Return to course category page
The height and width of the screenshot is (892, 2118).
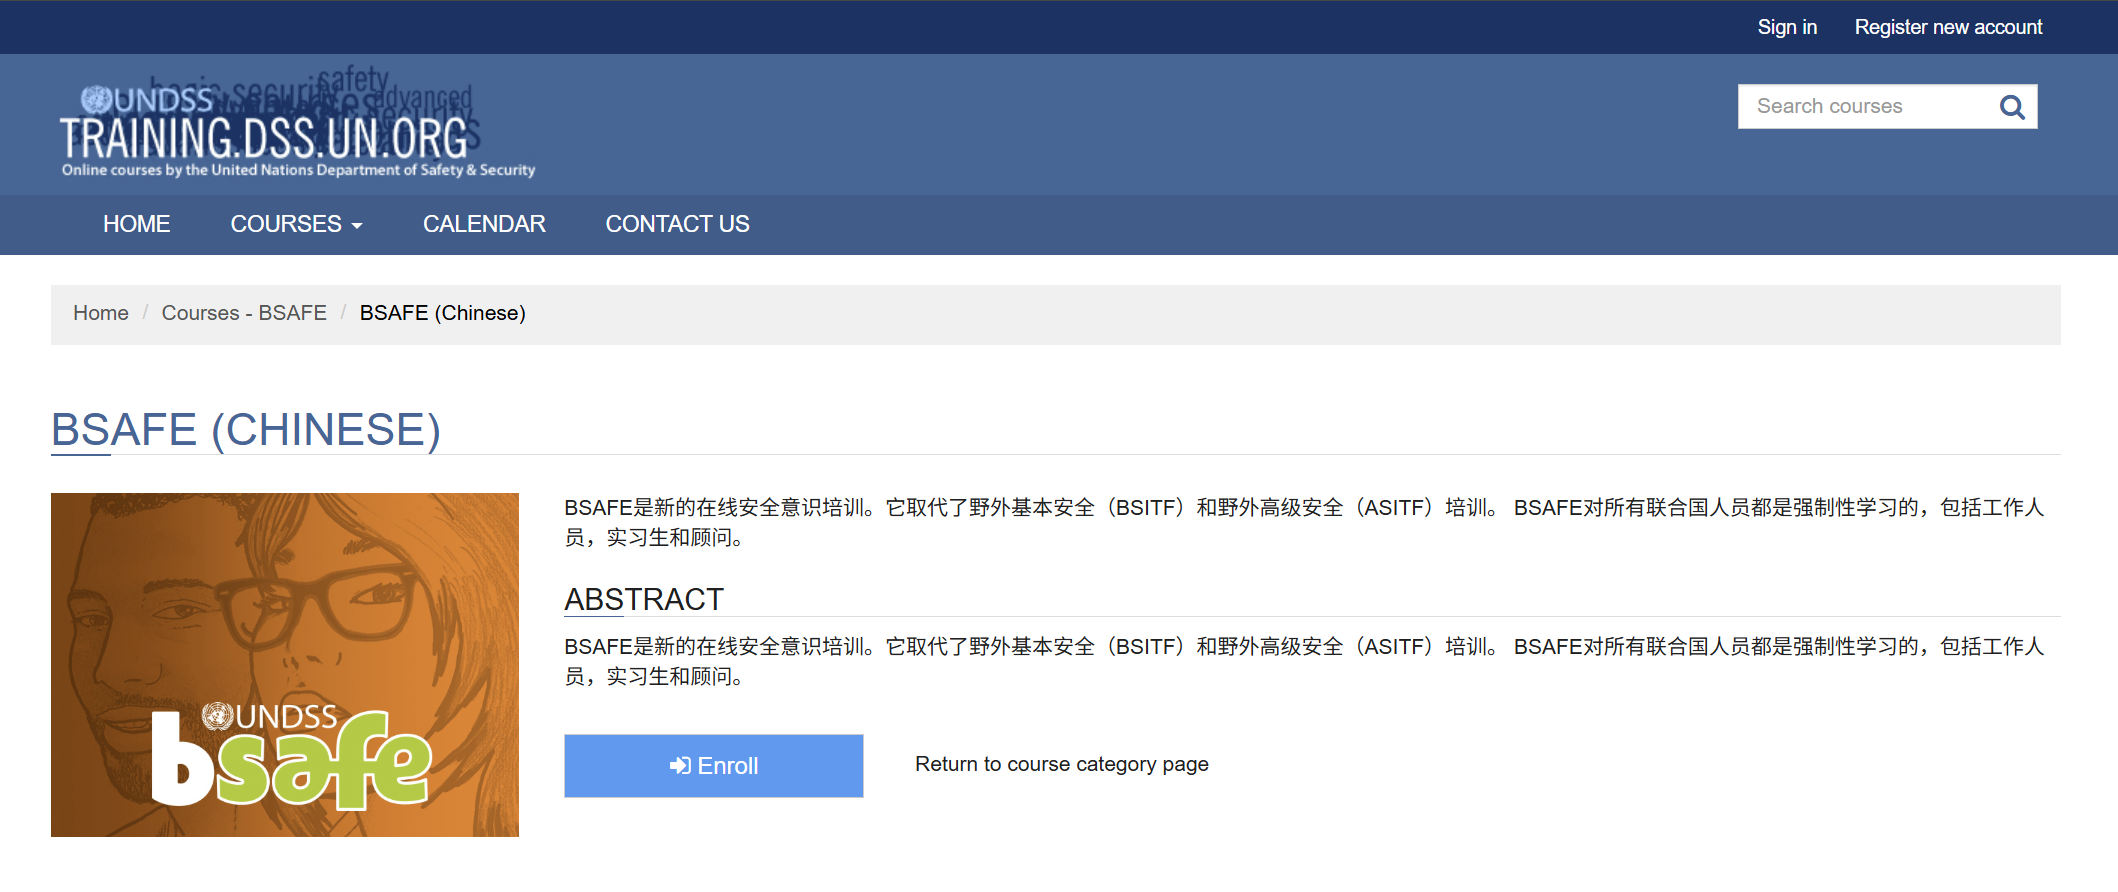click(x=1061, y=764)
